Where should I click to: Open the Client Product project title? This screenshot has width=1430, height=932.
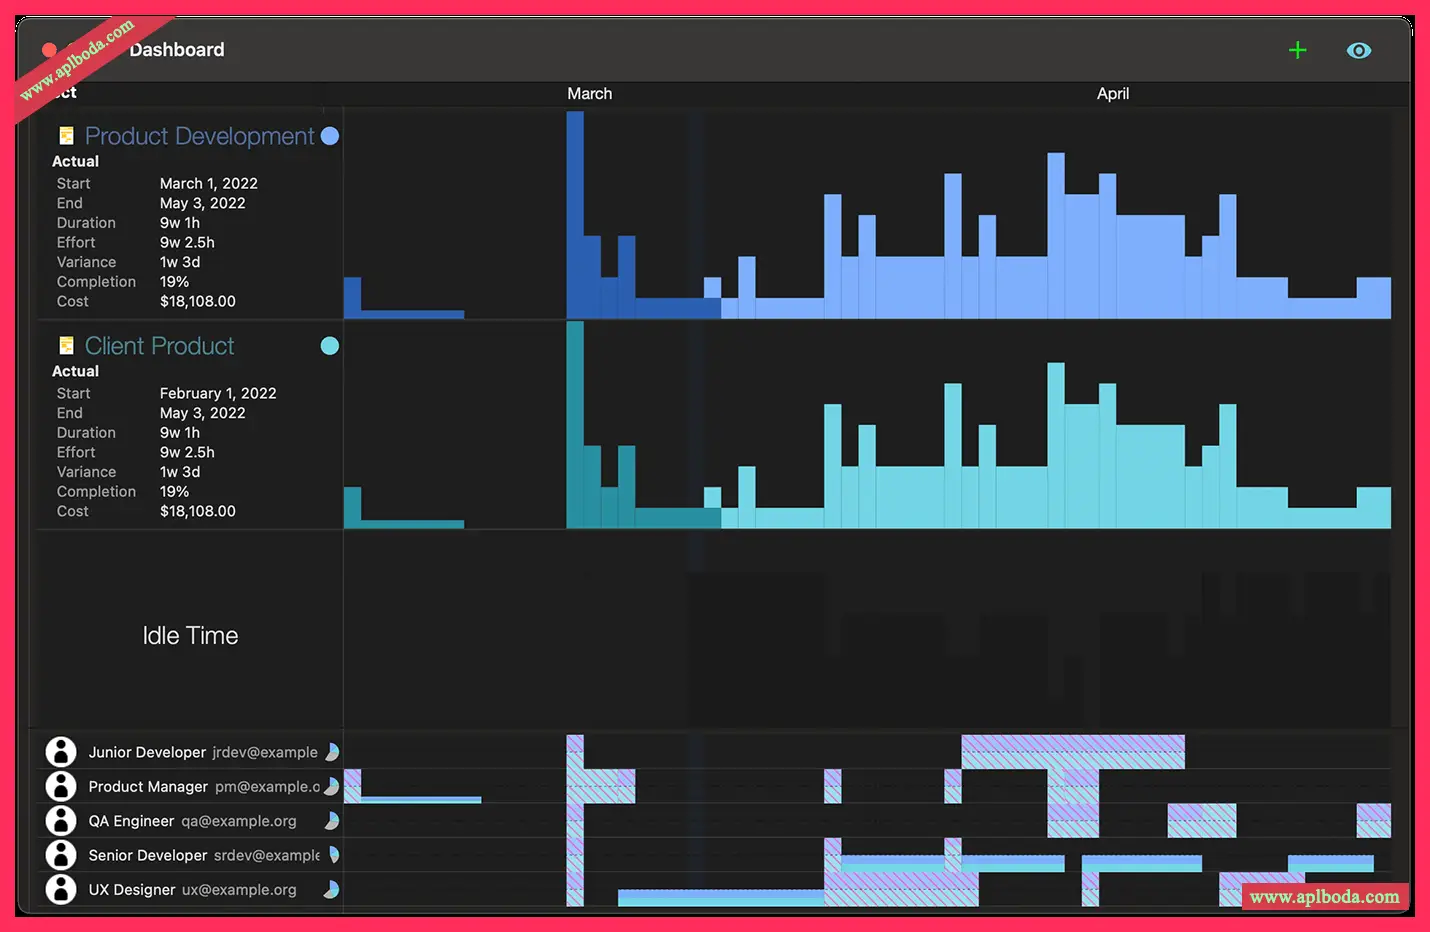click(x=159, y=346)
